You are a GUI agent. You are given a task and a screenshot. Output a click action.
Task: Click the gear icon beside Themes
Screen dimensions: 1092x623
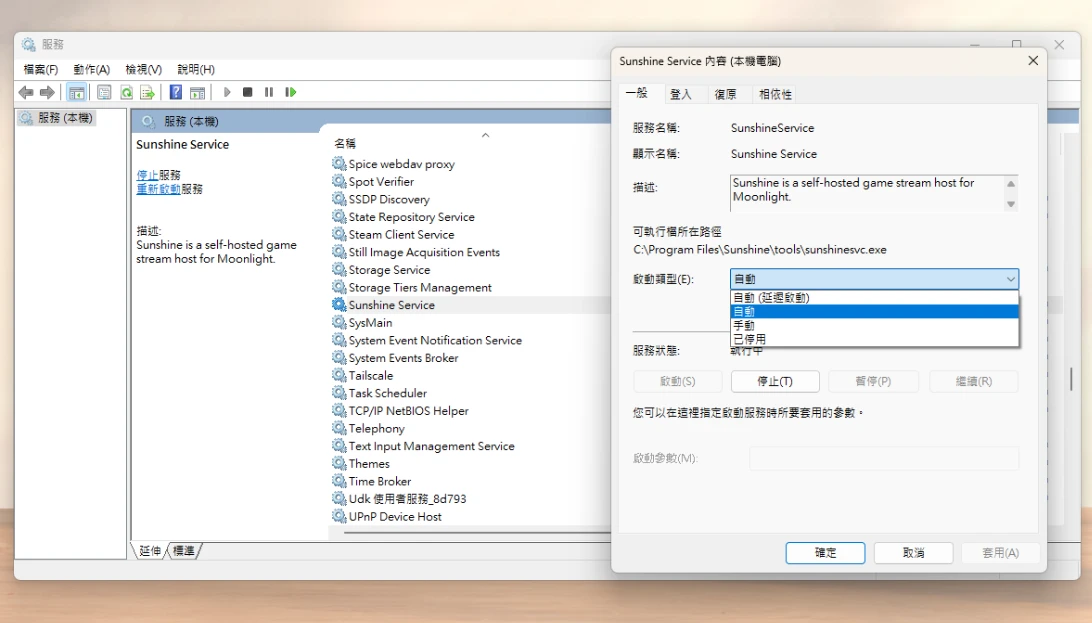[339, 463]
